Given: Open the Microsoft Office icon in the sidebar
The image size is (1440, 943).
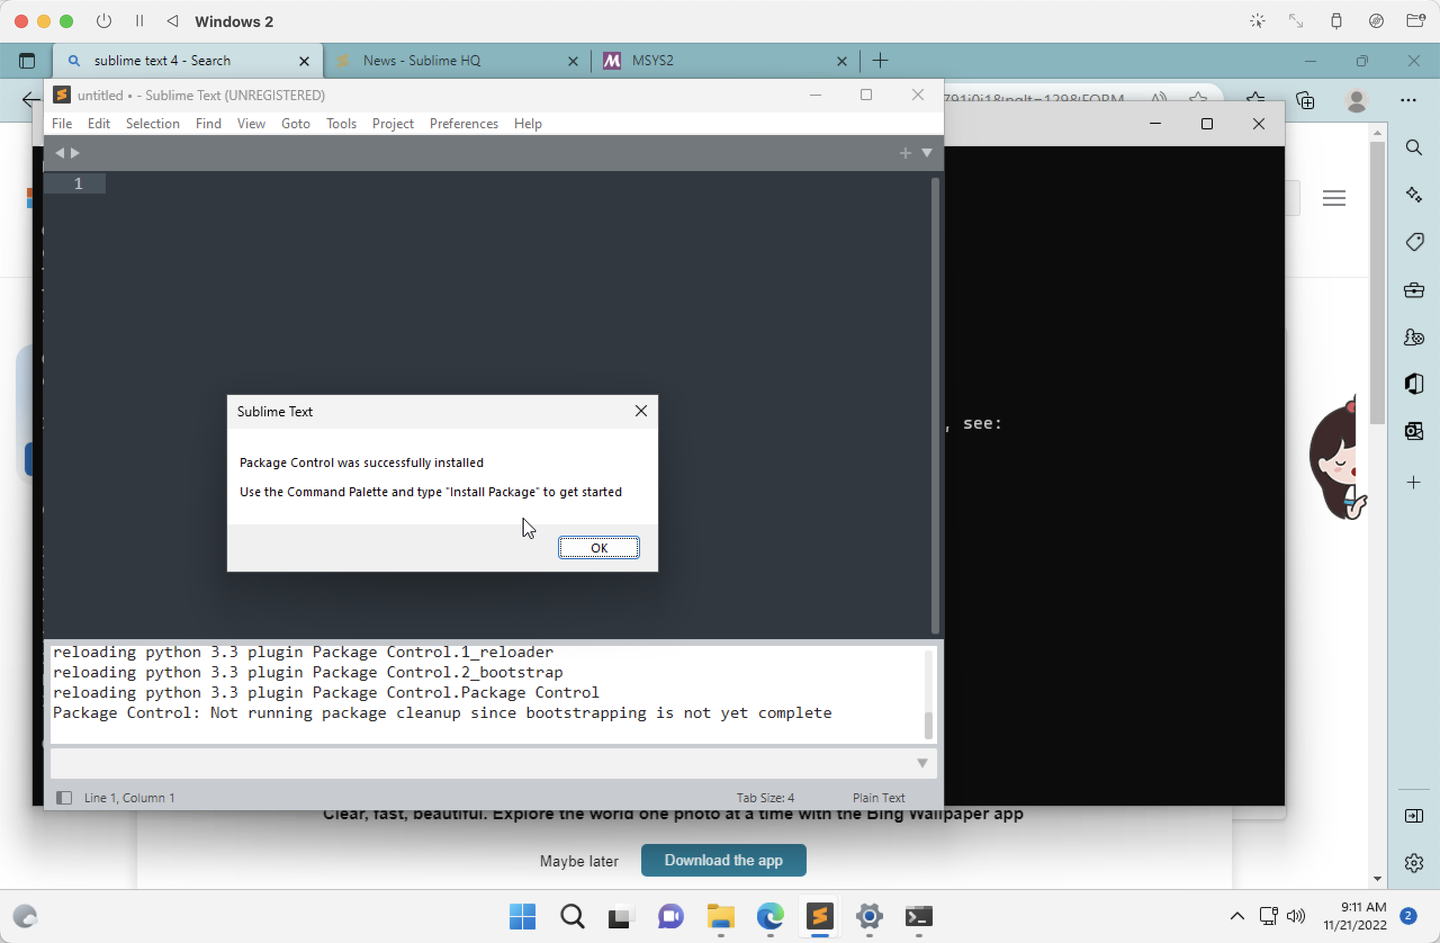Looking at the screenshot, I should (1413, 384).
